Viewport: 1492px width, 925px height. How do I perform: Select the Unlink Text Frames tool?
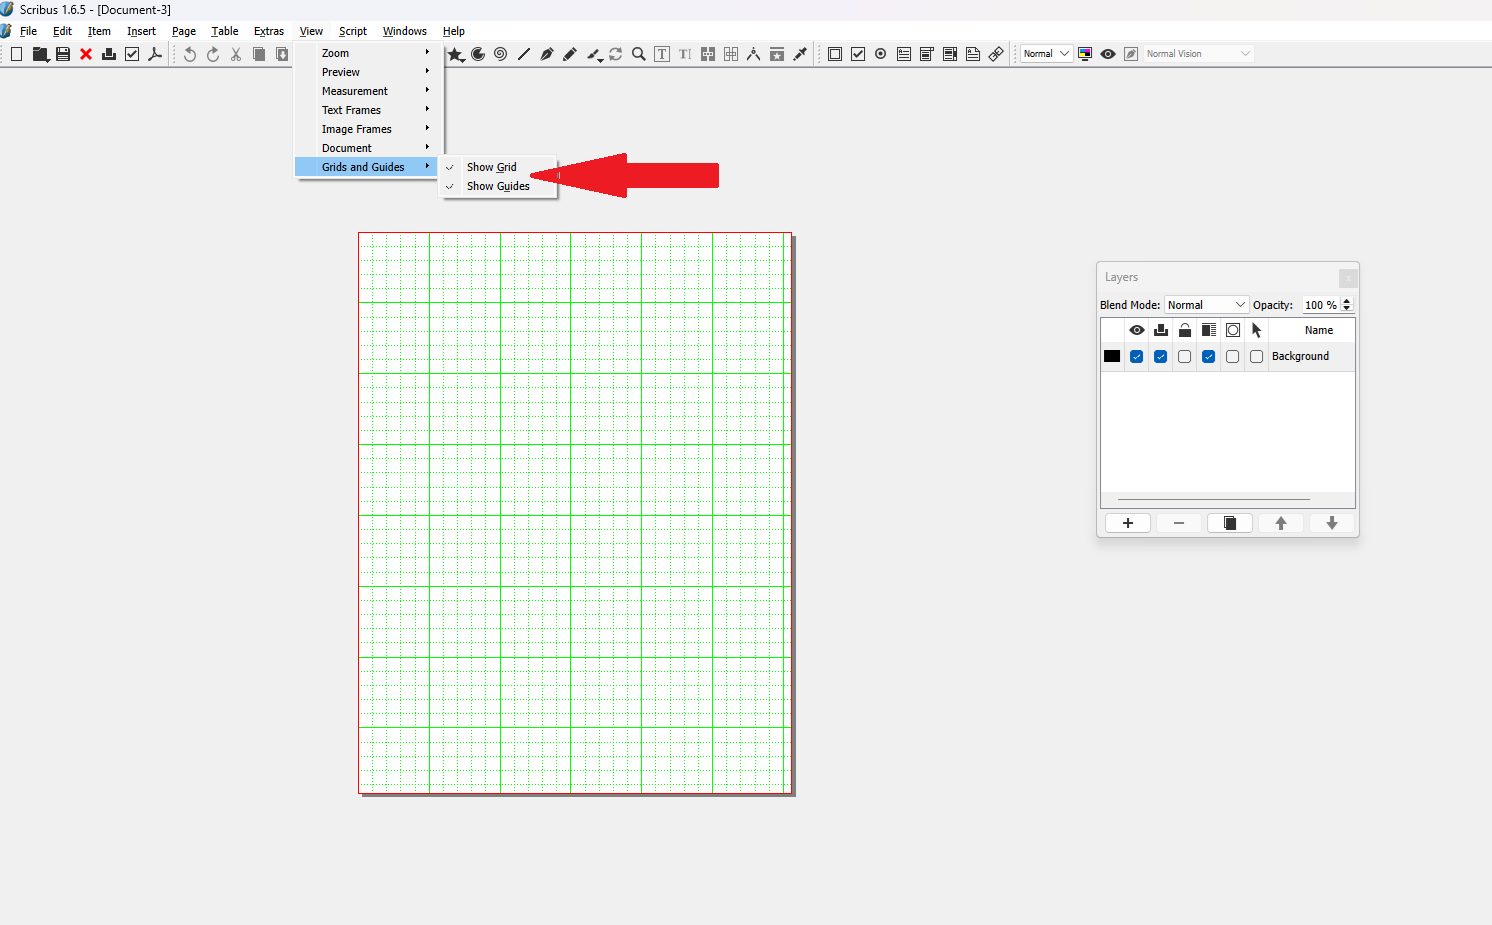[x=731, y=54]
